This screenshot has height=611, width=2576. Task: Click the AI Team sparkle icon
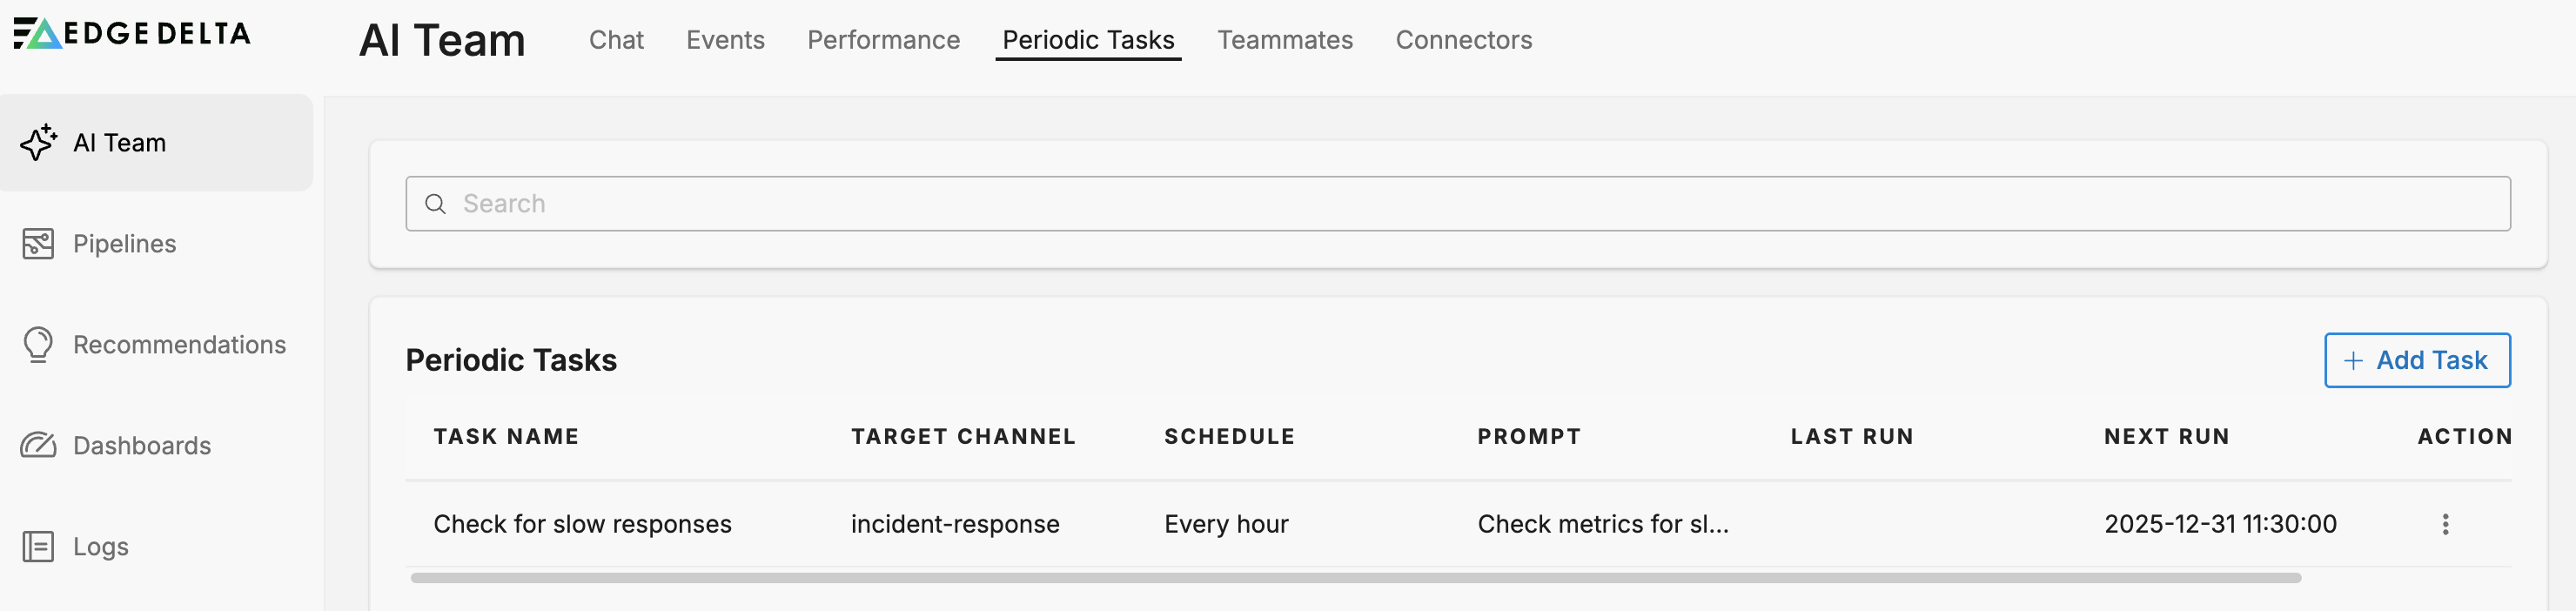click(38, 143)
